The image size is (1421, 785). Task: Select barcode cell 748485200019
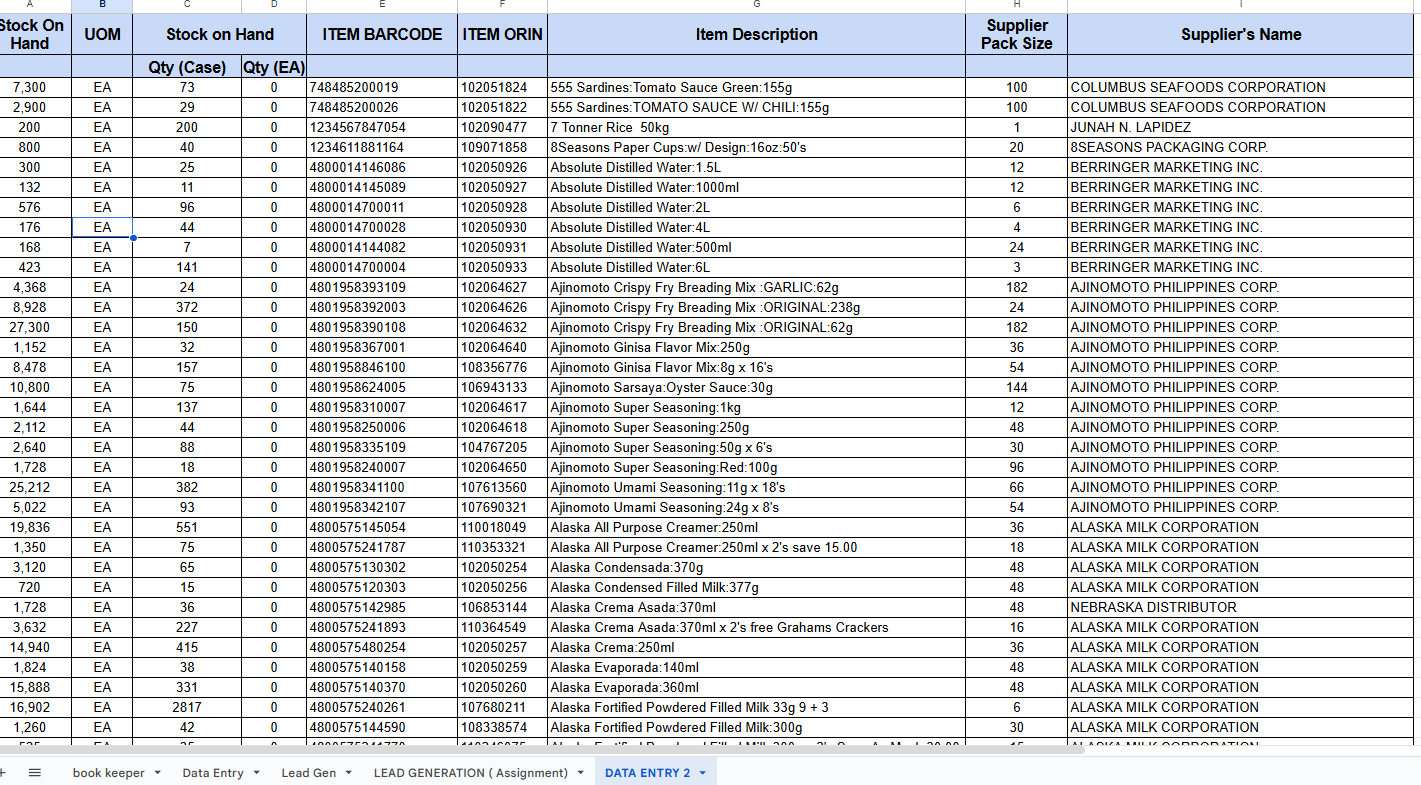(382, 87)
